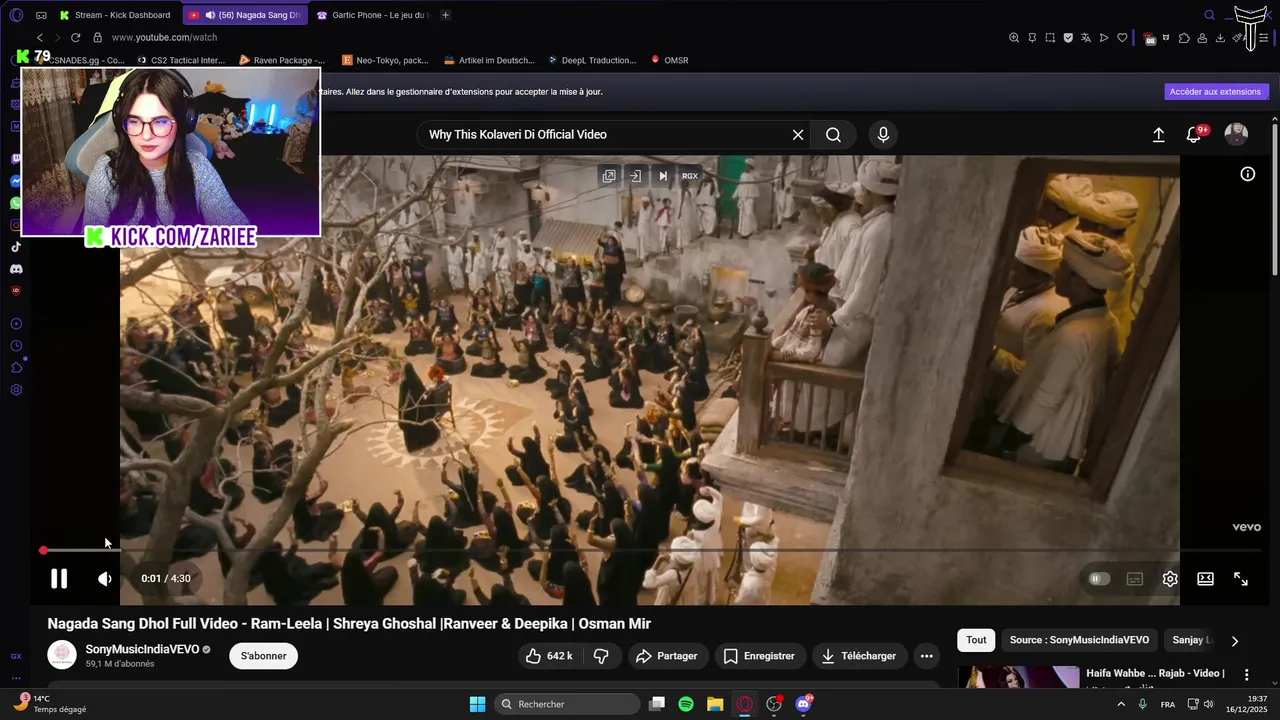Reload the current page

coord(75,37)
